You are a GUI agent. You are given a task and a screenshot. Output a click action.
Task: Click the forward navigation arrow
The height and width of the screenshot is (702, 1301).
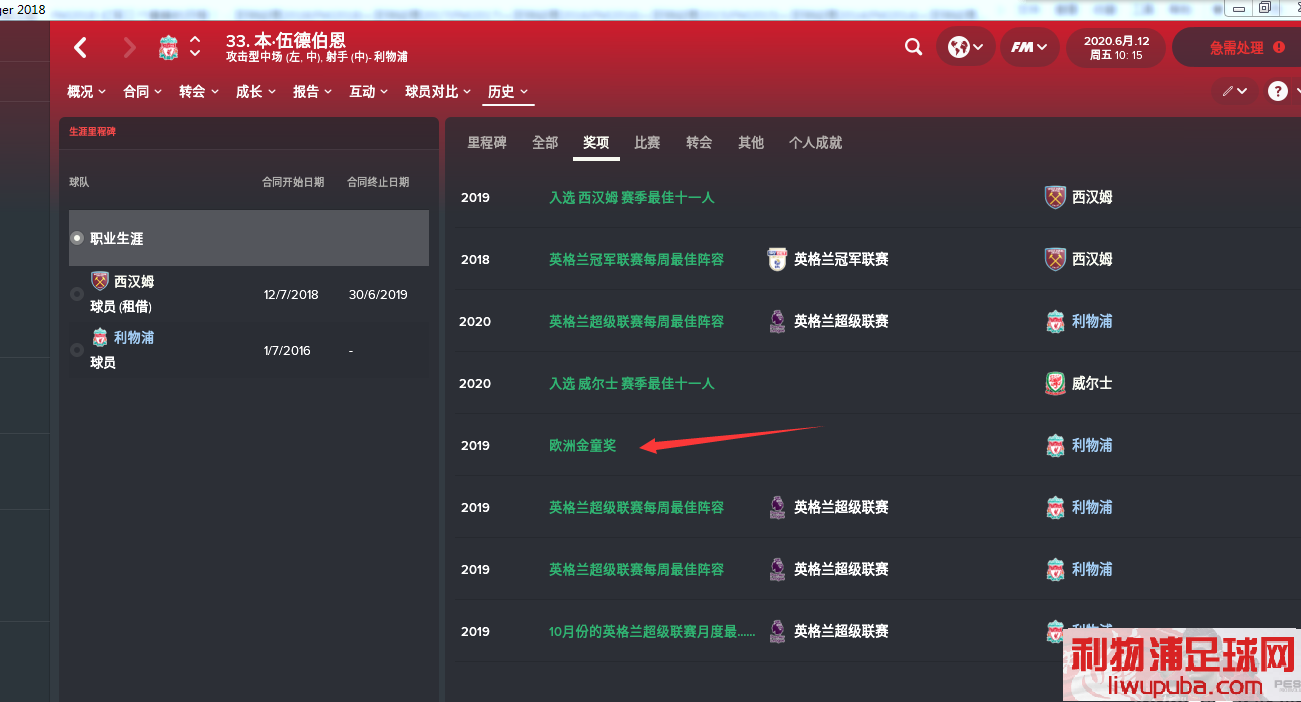pos(128,47)
